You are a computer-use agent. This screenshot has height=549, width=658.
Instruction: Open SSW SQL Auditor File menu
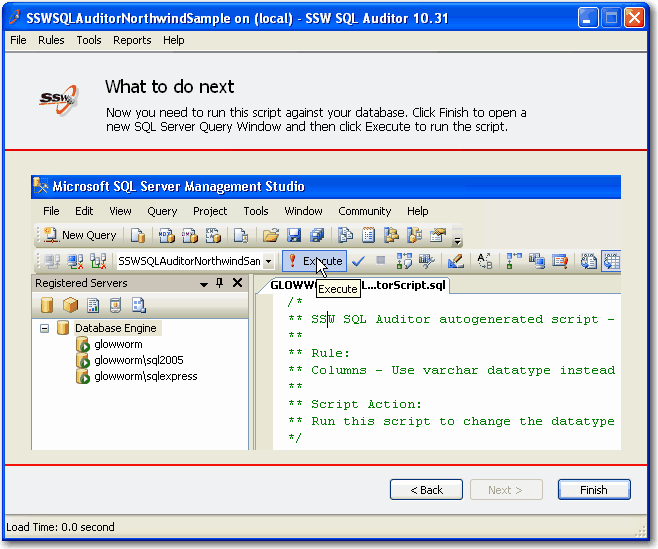click(18, 40)
